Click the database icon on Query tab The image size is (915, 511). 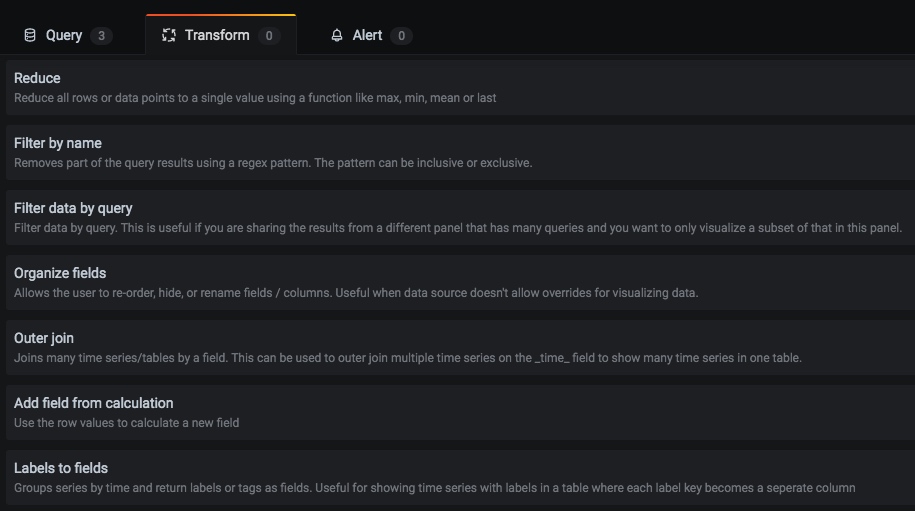pos(30,35)
